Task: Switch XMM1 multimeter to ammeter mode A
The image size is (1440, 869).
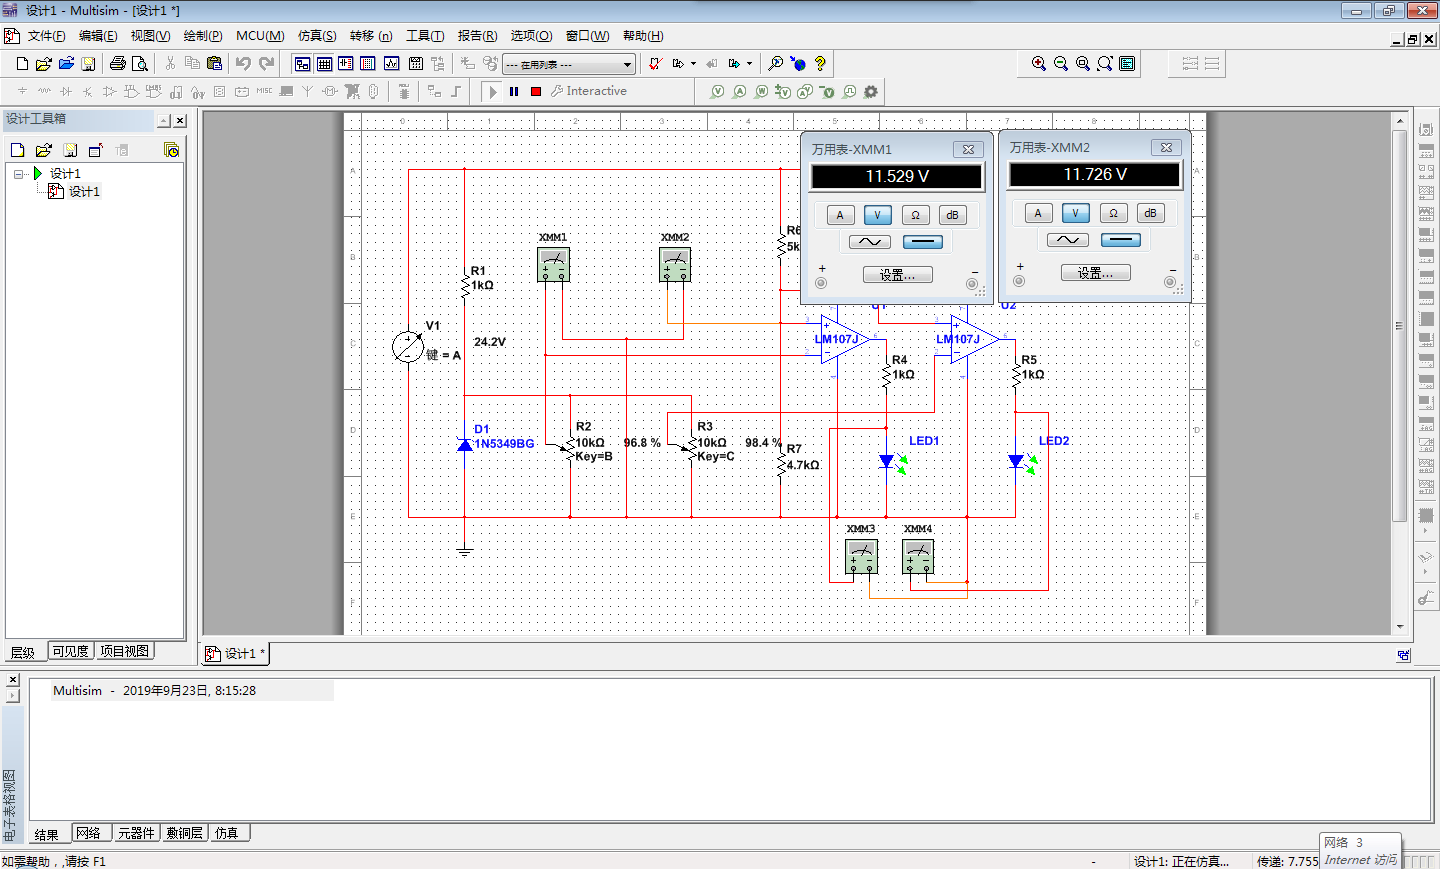Action: point(840,215)
